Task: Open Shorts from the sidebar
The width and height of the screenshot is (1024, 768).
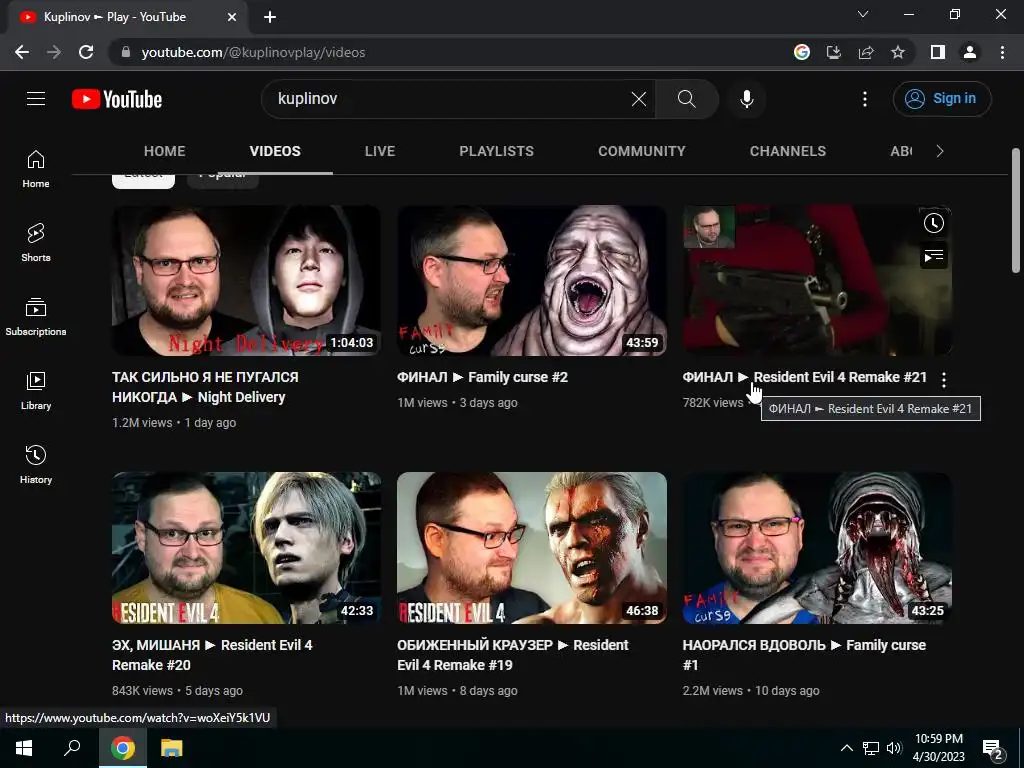Action: click(36, 243)
